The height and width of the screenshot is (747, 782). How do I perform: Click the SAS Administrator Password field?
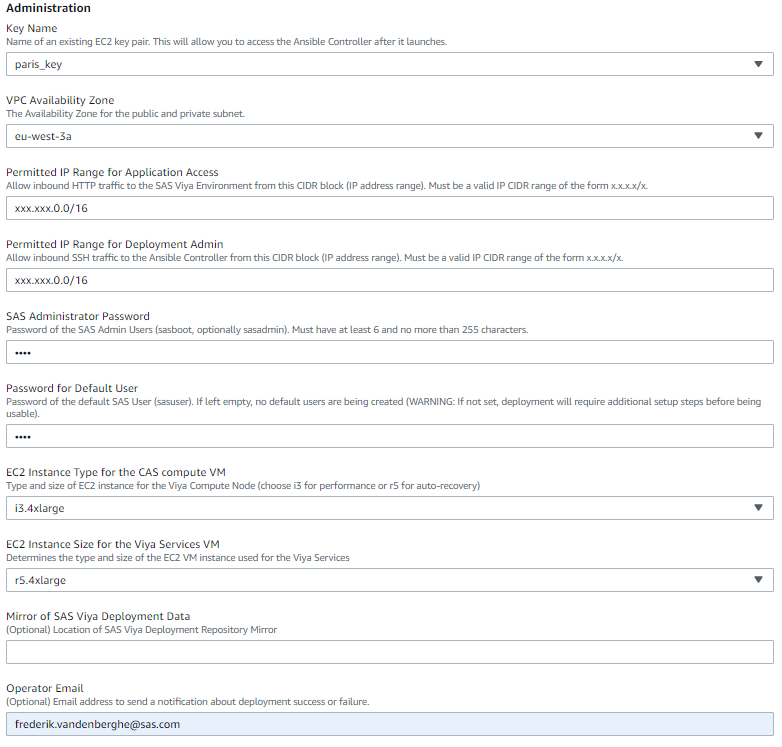[390, 352]
